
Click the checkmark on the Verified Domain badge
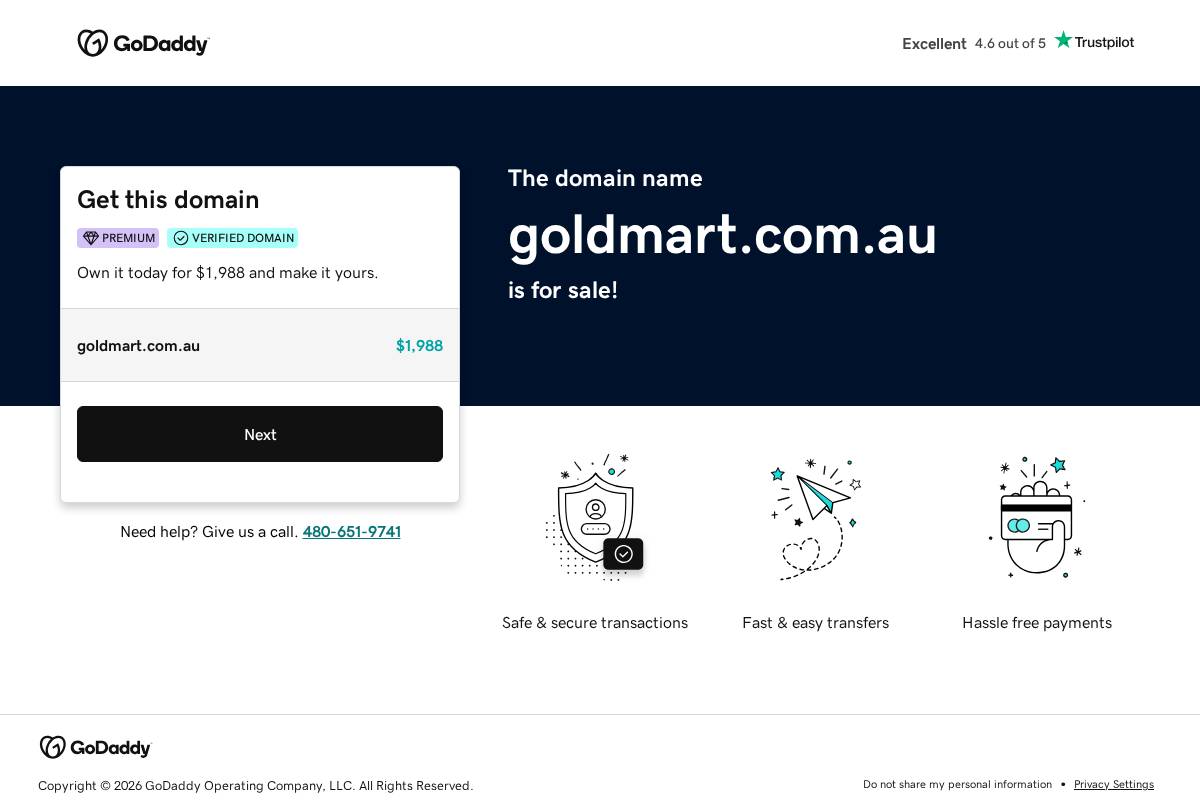coord(181,238)
